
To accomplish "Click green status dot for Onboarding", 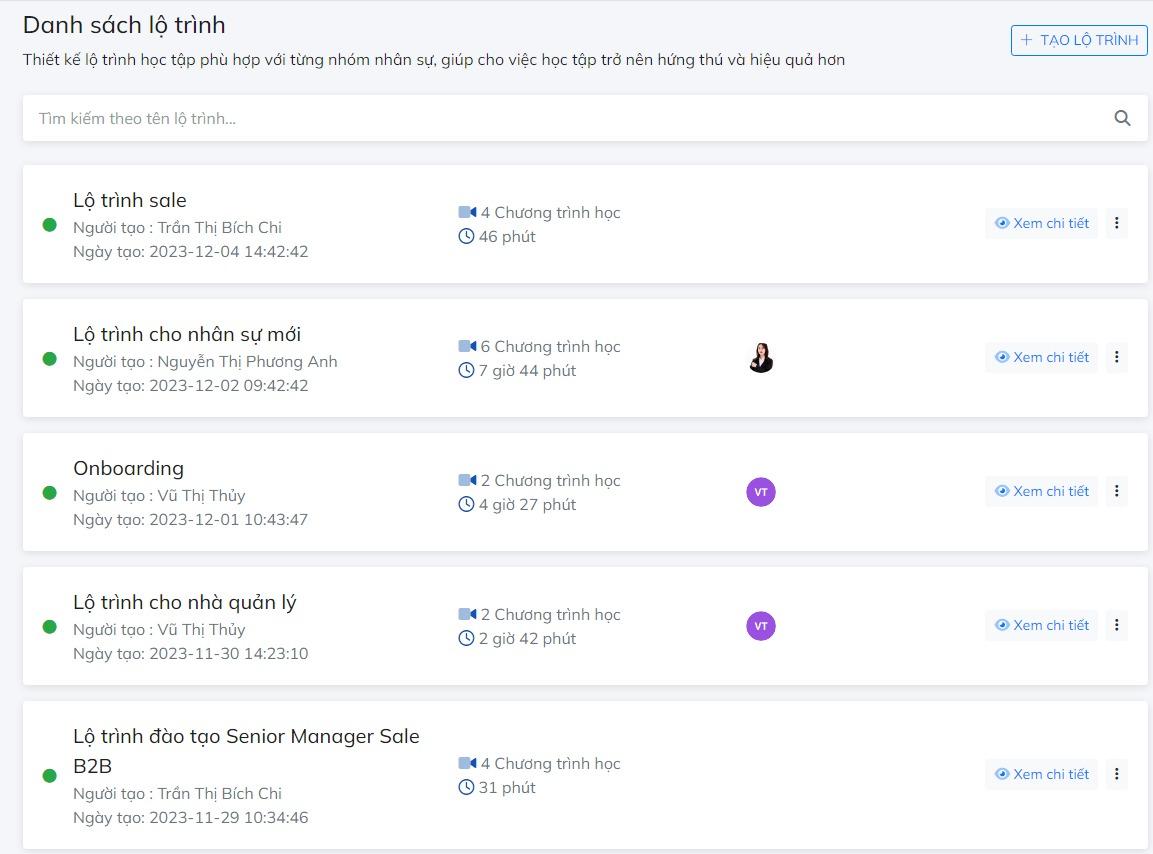I will click(49, 492).
